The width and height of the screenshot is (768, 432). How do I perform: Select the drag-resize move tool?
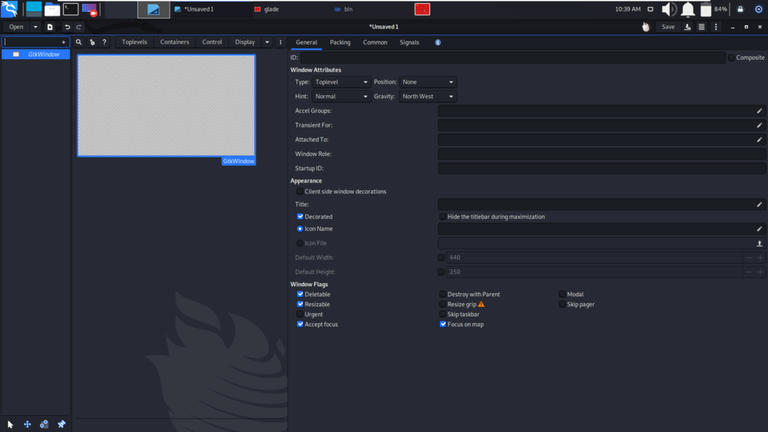pyautogui.click(x=27, y=424)
